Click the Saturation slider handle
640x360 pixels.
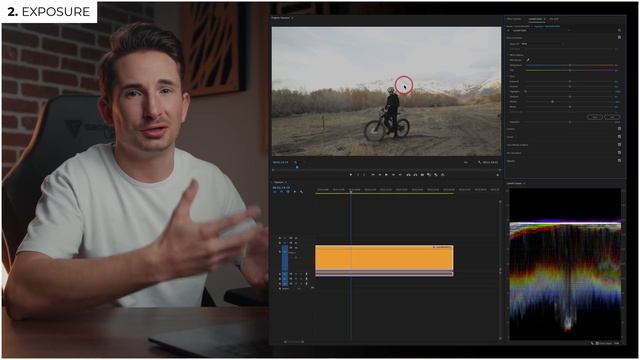(570, 122)
